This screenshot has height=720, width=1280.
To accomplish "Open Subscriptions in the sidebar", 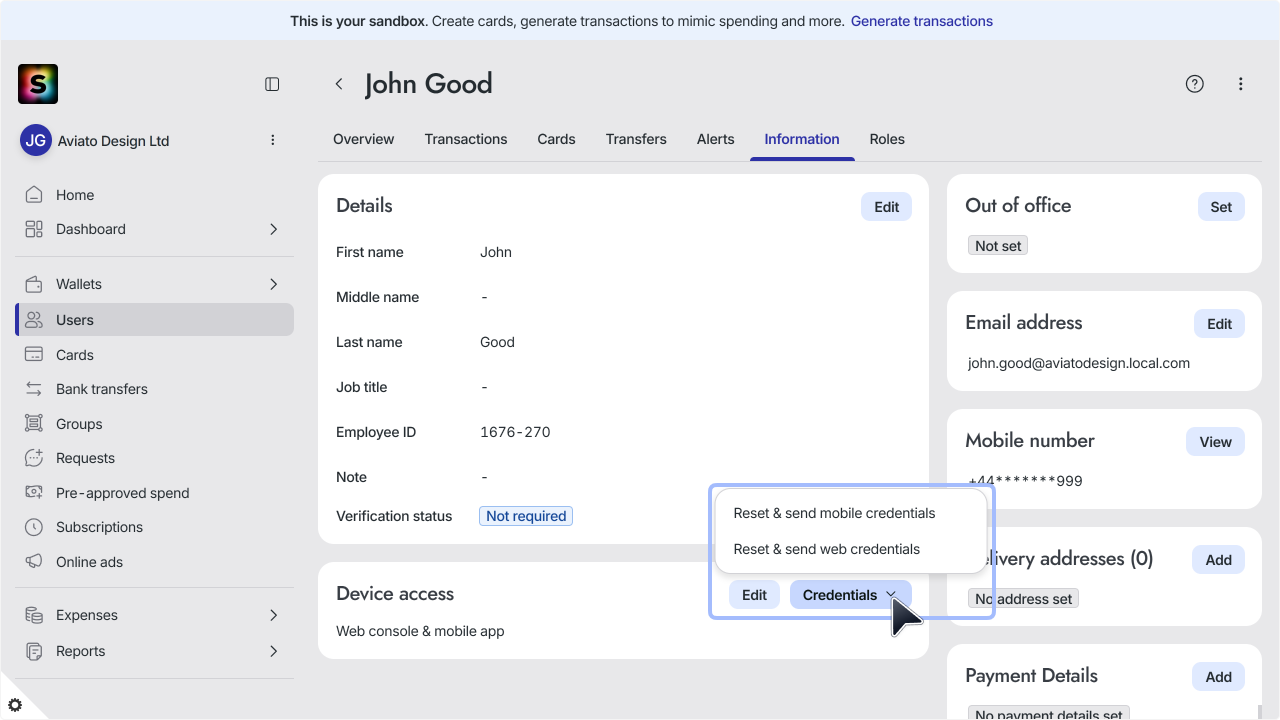I will point(154,527).
